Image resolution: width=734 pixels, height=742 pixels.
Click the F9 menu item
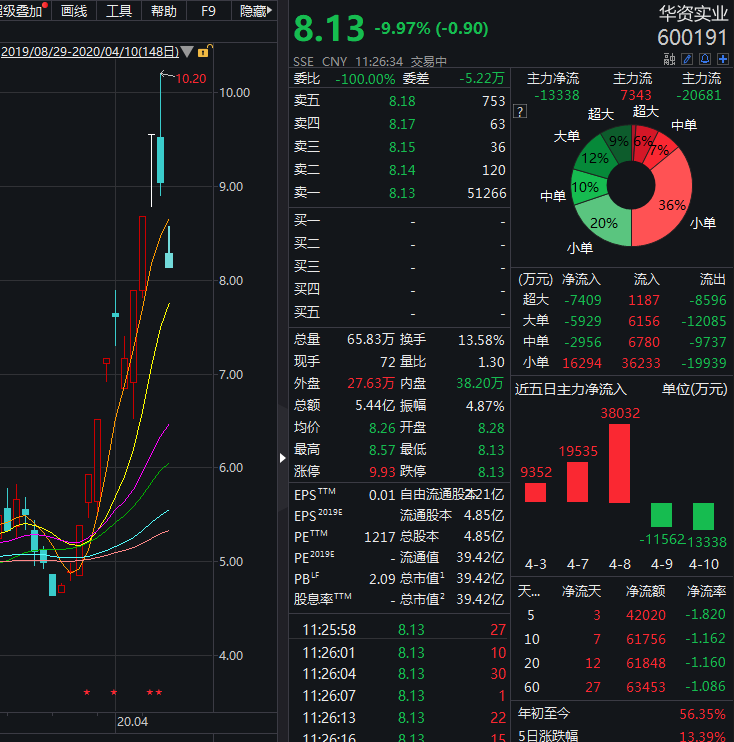tap(208, 10)
